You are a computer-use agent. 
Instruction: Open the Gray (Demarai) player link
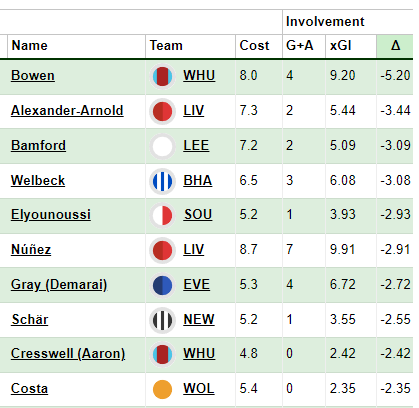[x=59, y=285]
